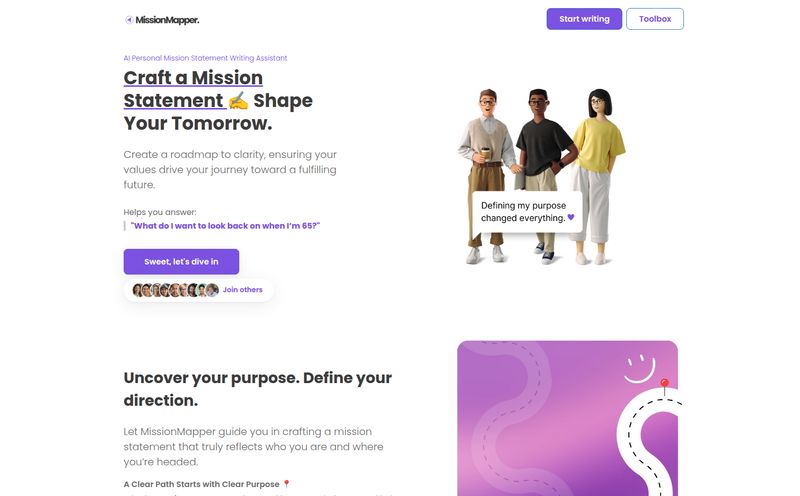The height and width of the screenshot is (496, 800).
Task: Click the writing hand emoji in headline
Action: 238,101
